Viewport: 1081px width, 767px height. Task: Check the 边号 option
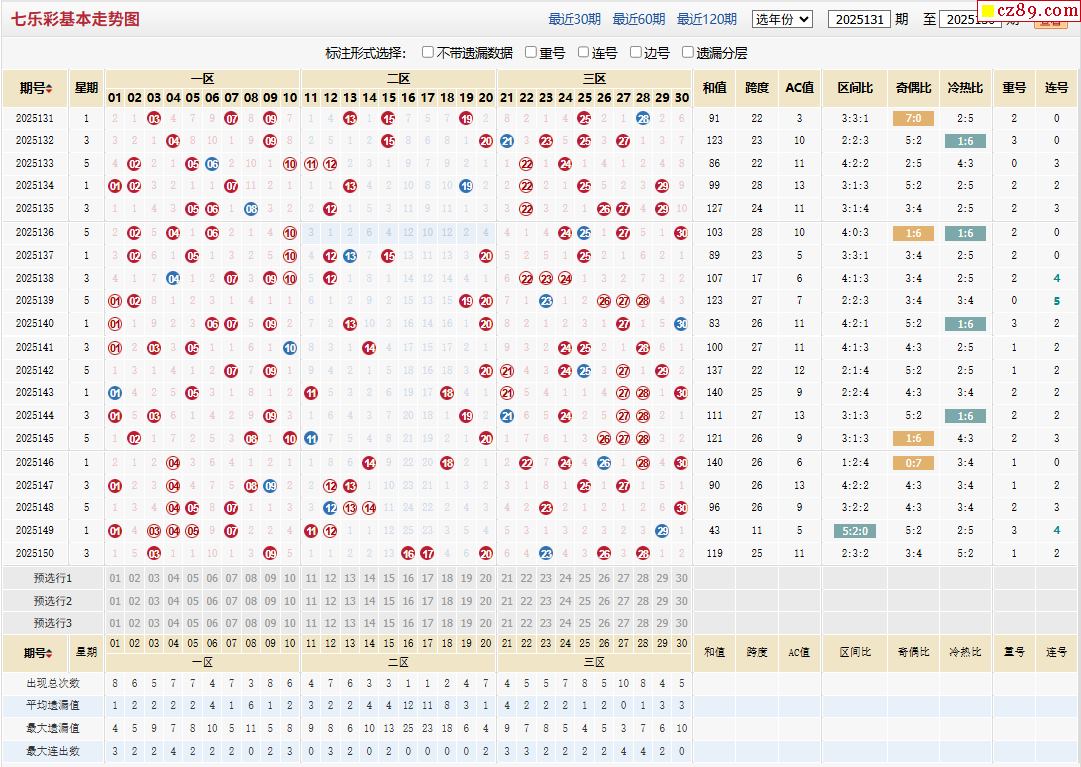point(636,52)
